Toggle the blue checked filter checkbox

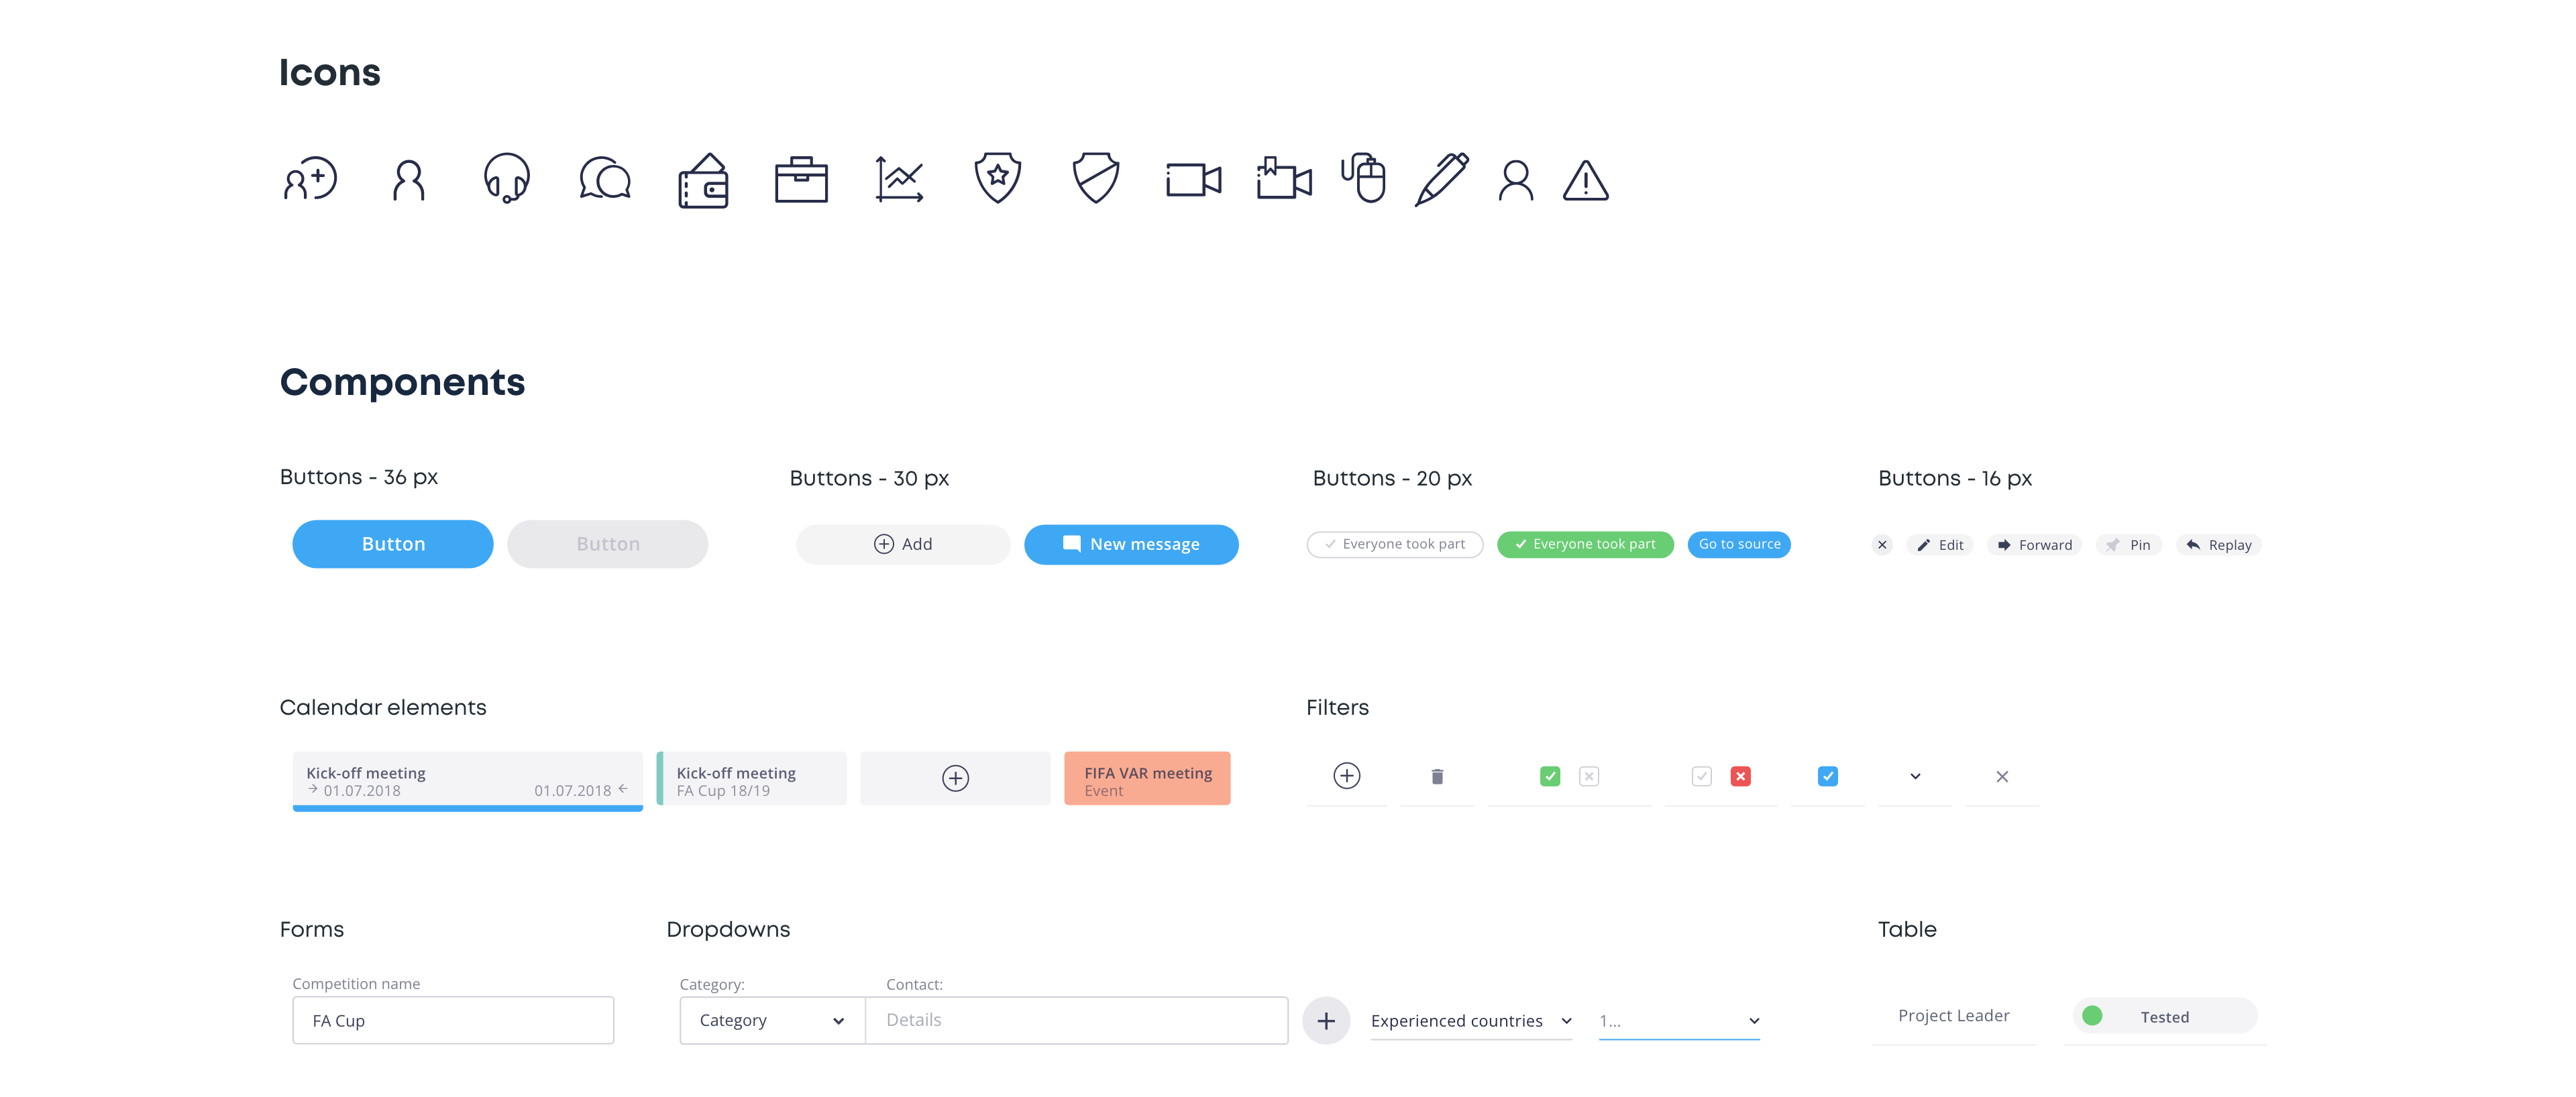pyautogui.click(x=1827, y=776)
